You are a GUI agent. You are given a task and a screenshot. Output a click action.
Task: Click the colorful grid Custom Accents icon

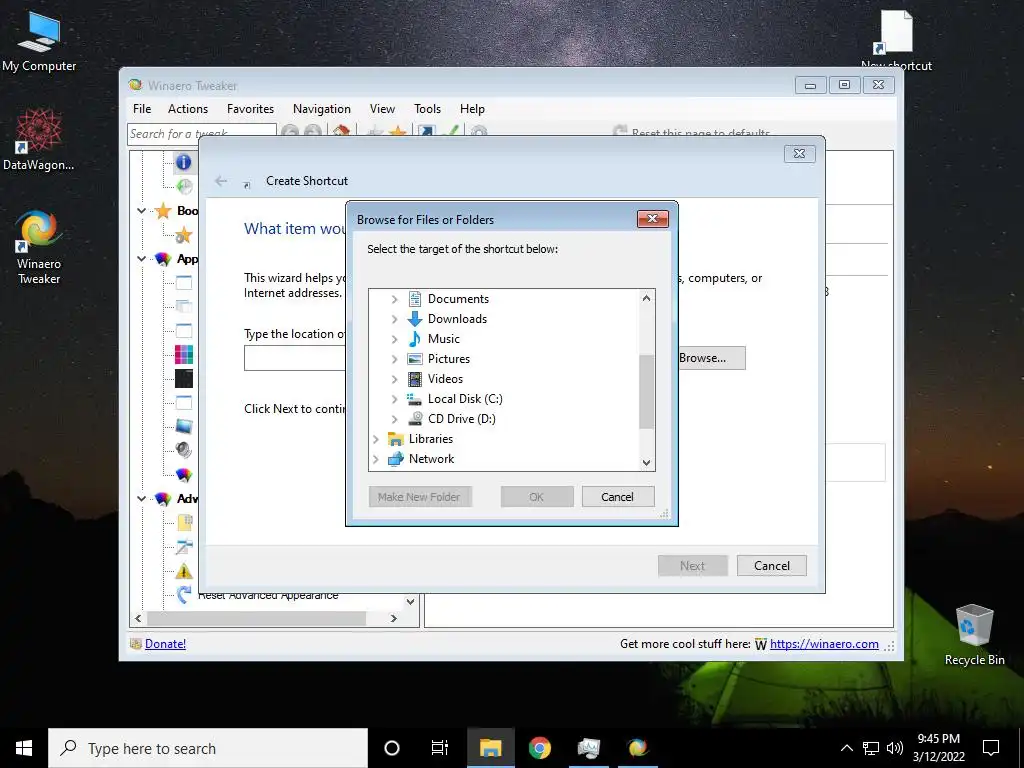click(184, 355)
